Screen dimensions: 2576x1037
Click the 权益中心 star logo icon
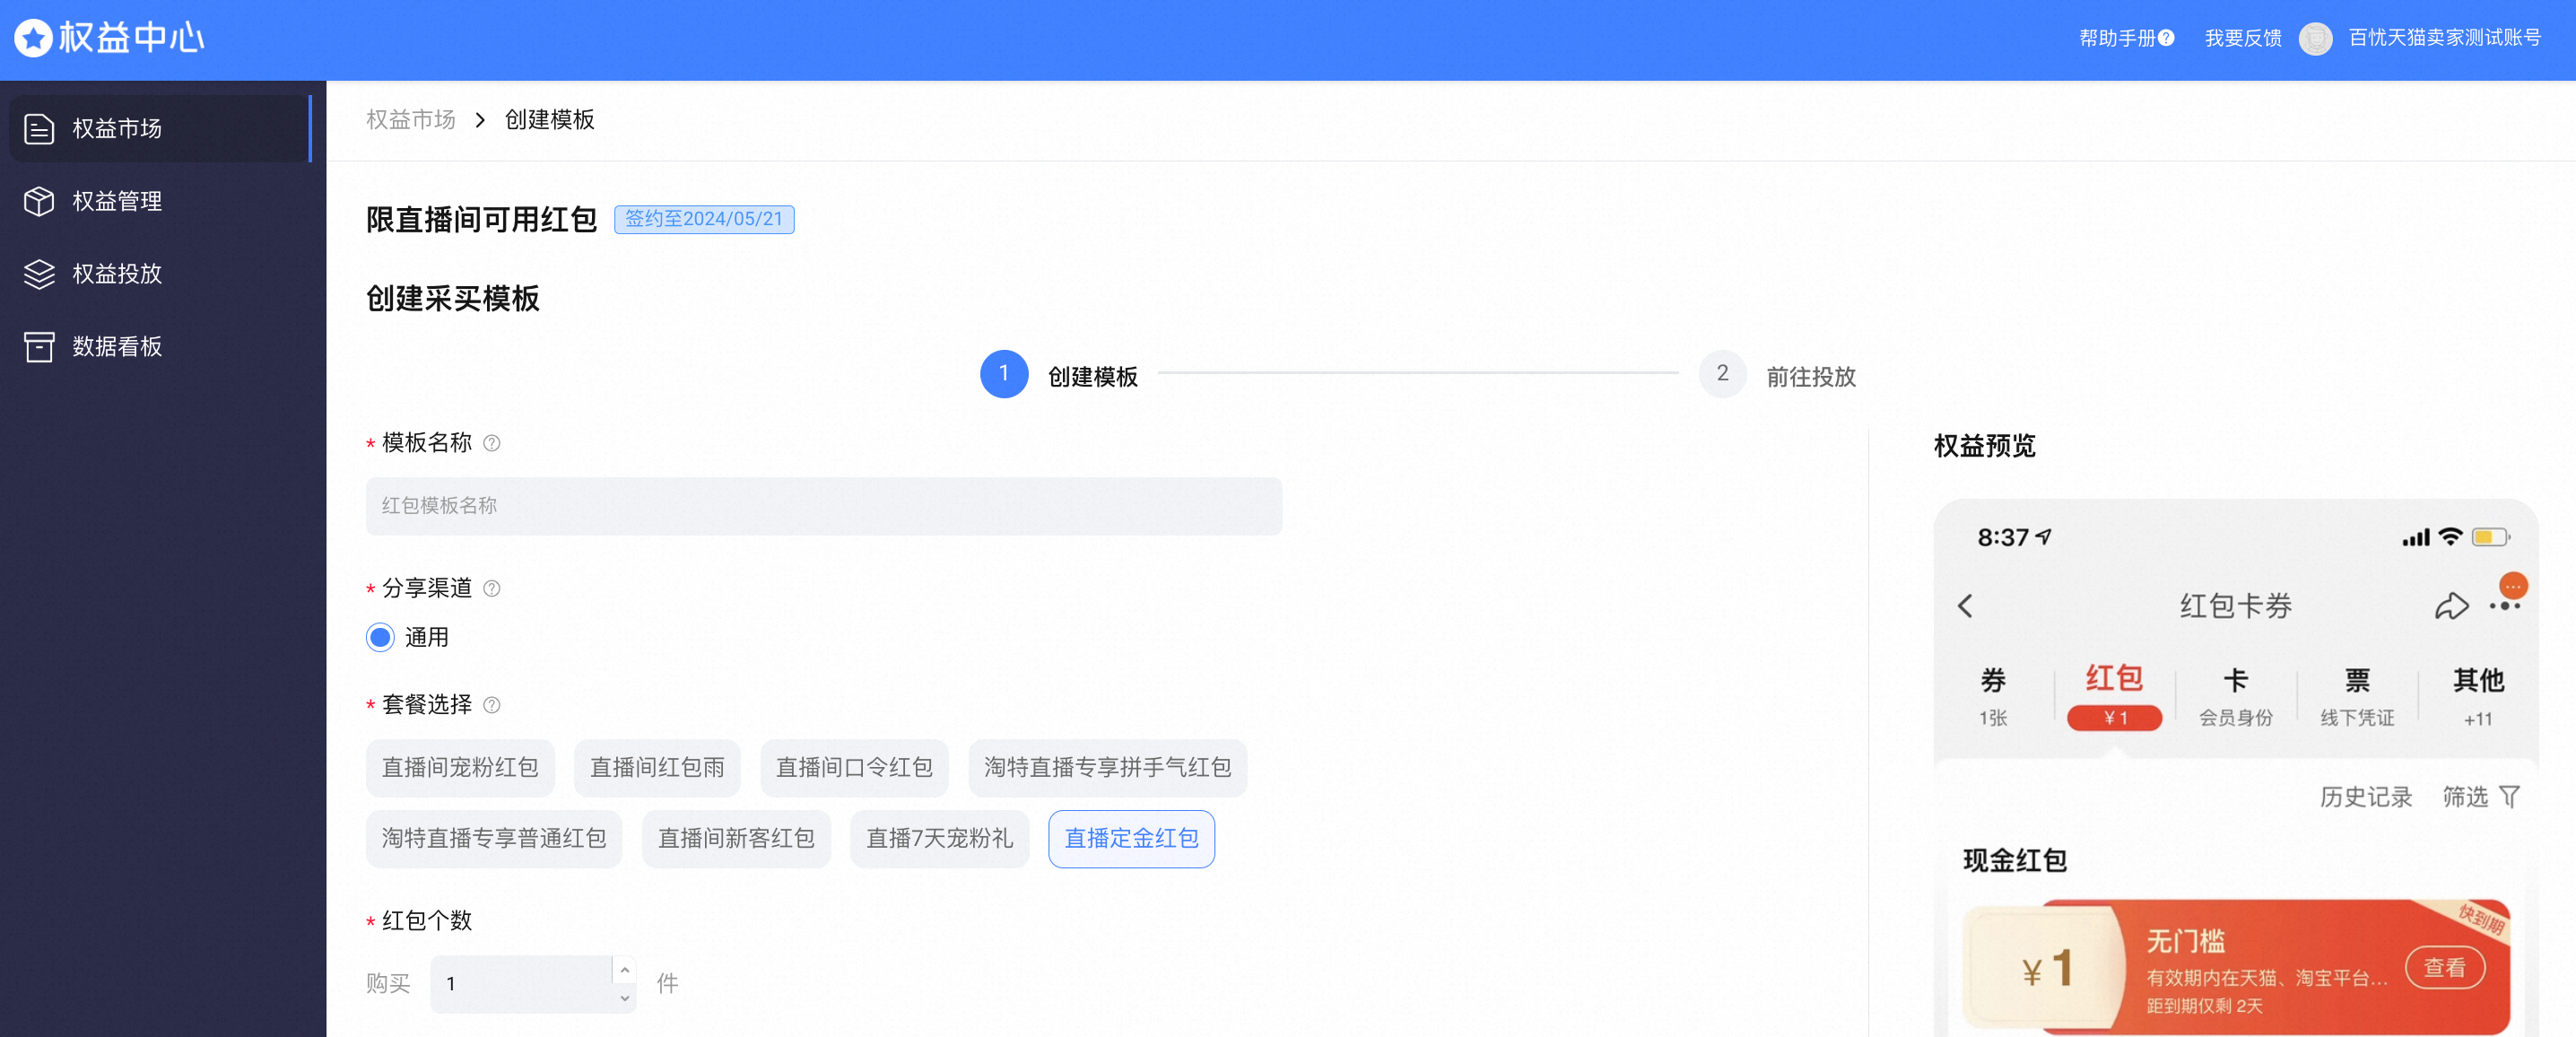tap(33, 38)
